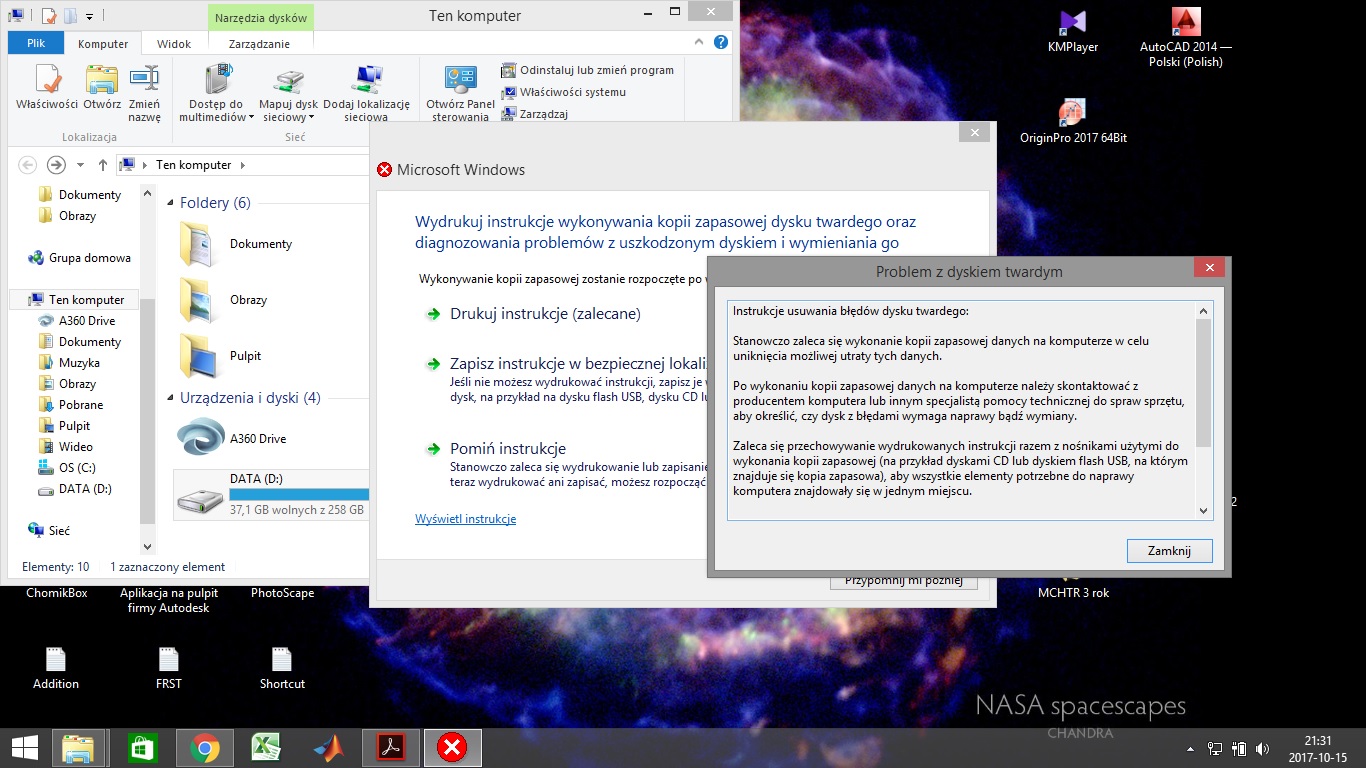Click Odinstaluj lub zmień program

pos(588,70)
